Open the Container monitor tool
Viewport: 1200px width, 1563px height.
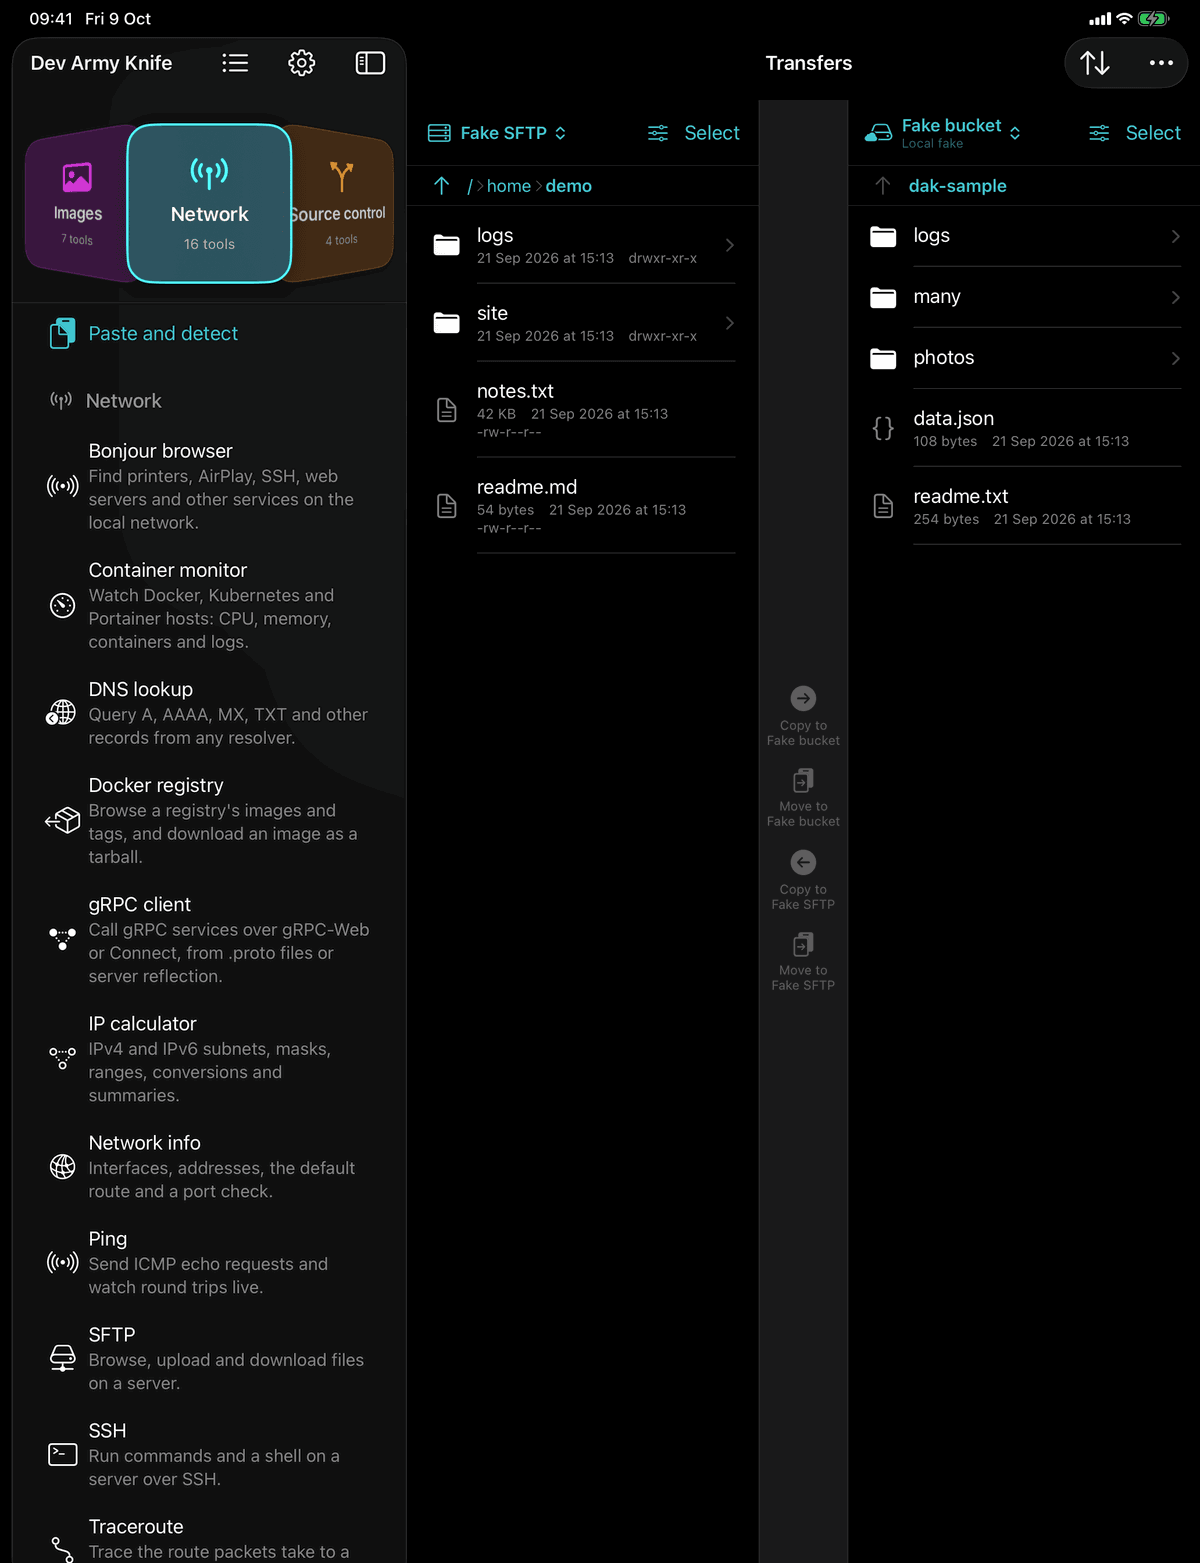209,605
